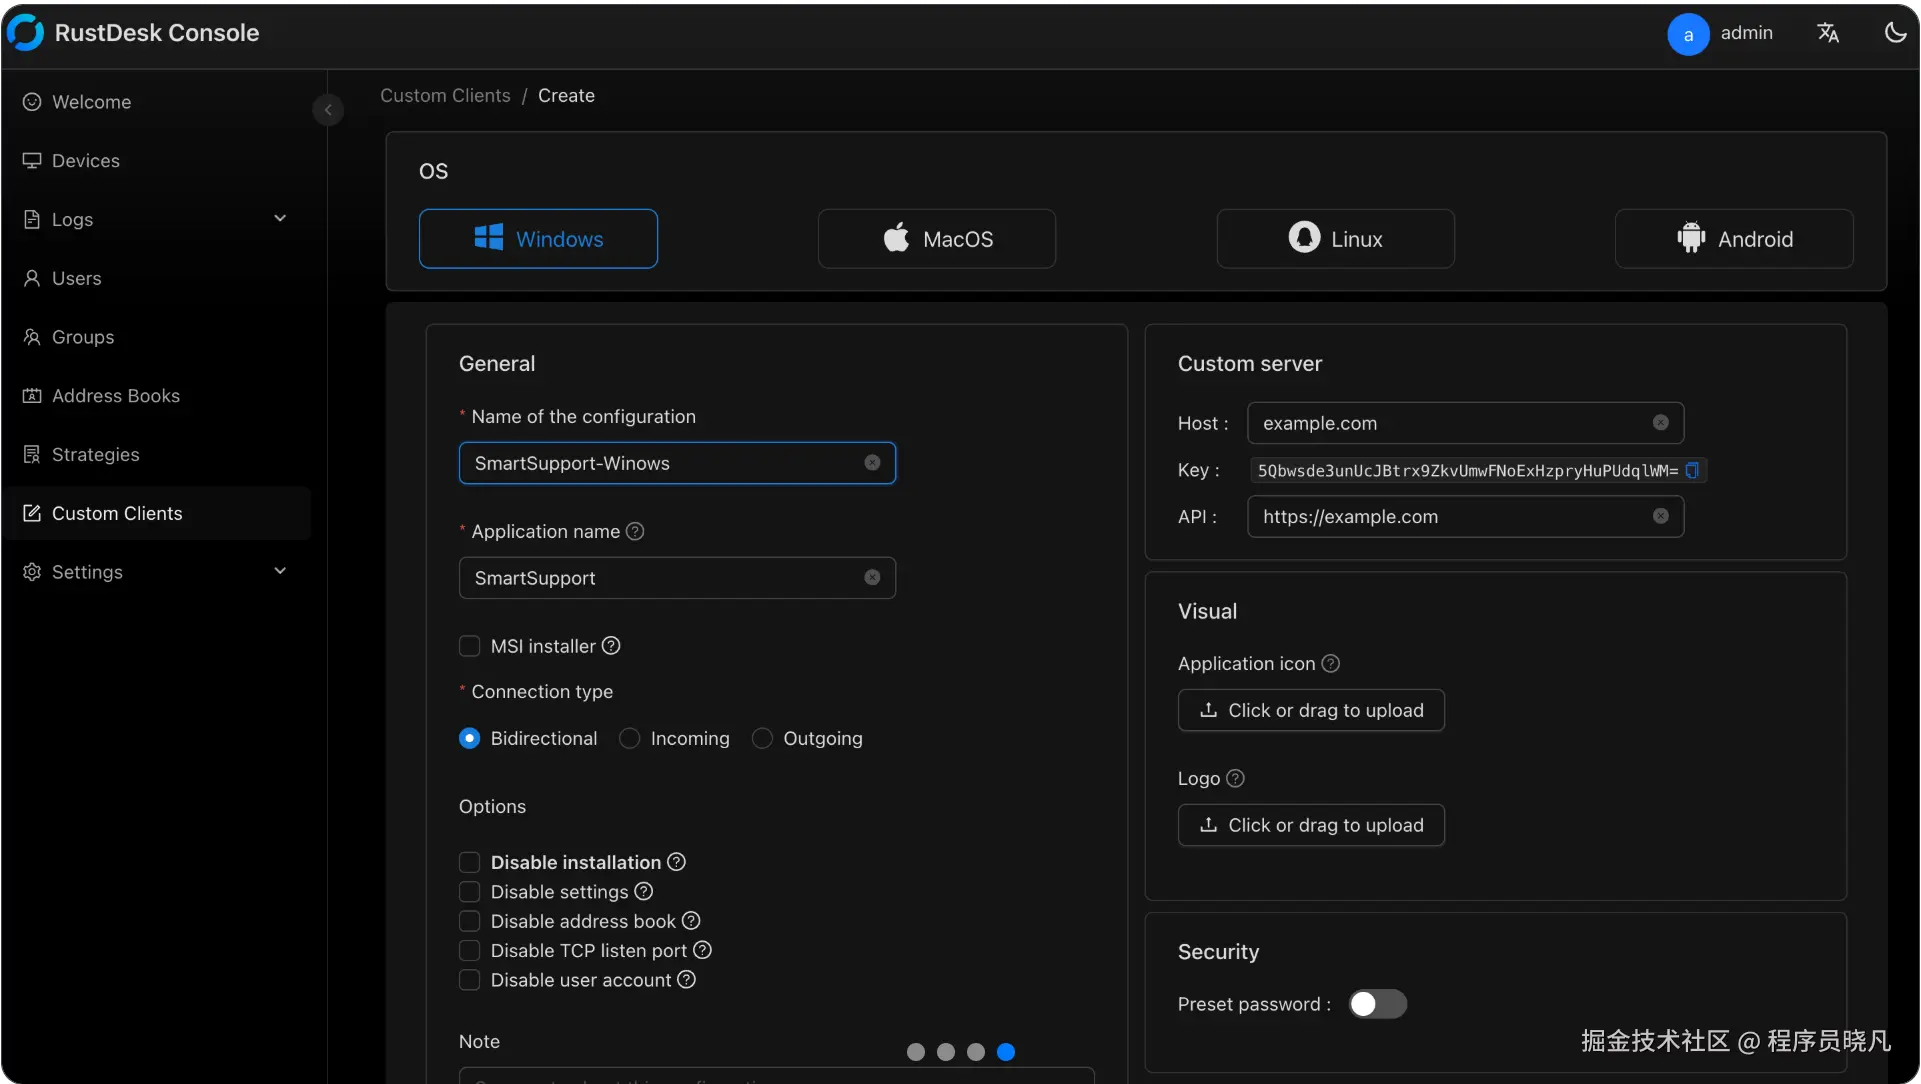Screen dimensions: 1921x1084
Task: Click help icon beside MSI installer
Action: (611, 646)
